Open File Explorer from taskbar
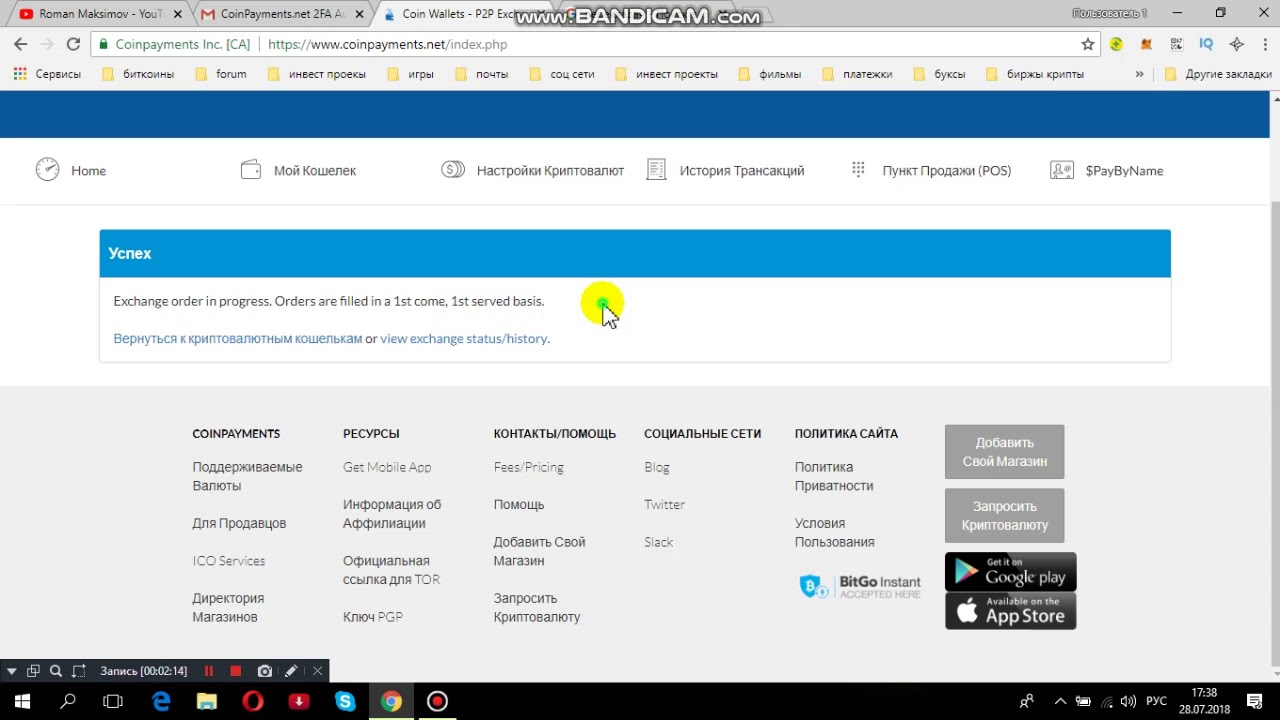This screenshot has width=1280, height=720. (x=206, y=702)
